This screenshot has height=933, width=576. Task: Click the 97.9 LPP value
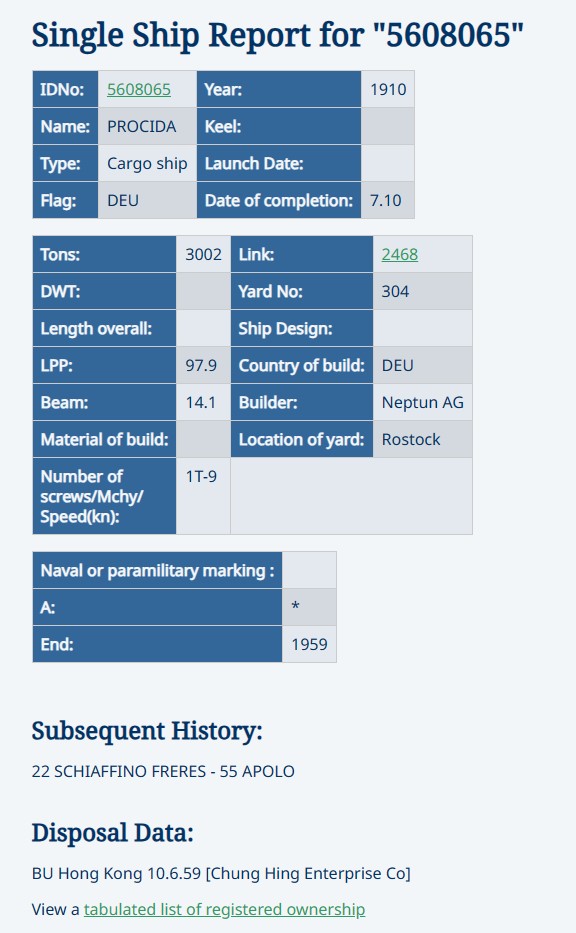pos(203,365)
